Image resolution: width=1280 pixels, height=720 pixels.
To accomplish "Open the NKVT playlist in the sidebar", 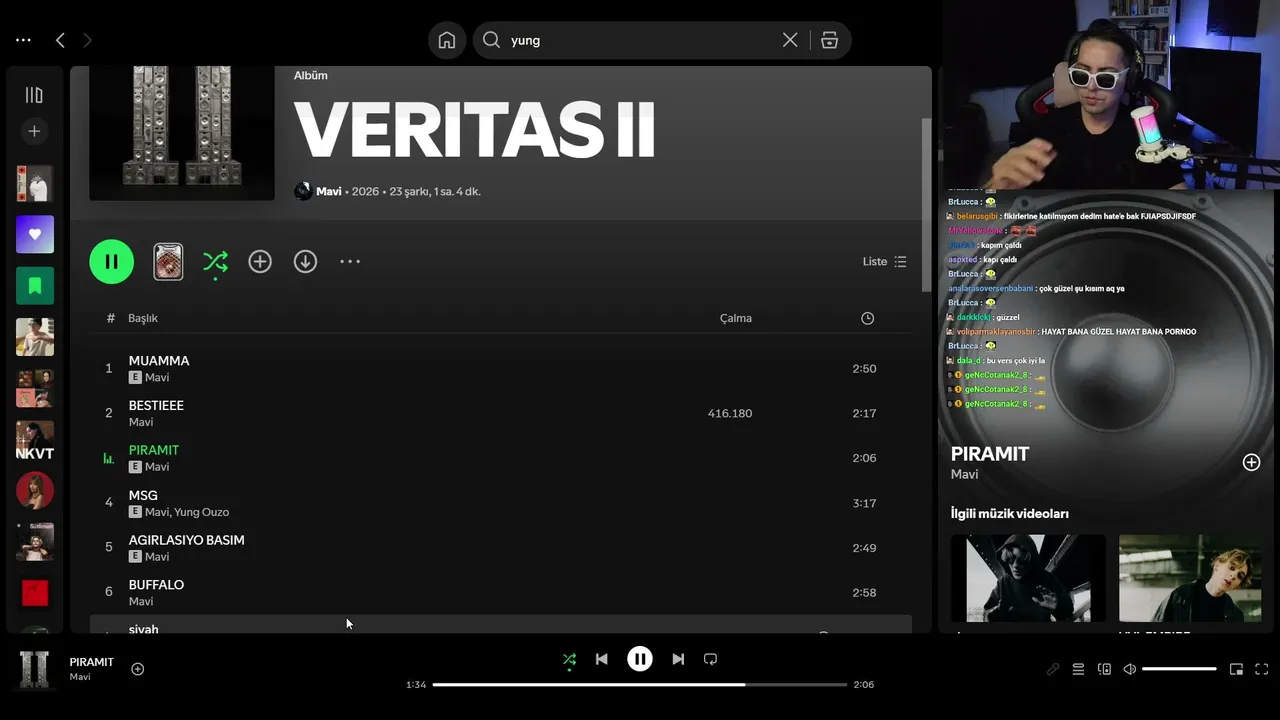I will click(35, 440).
